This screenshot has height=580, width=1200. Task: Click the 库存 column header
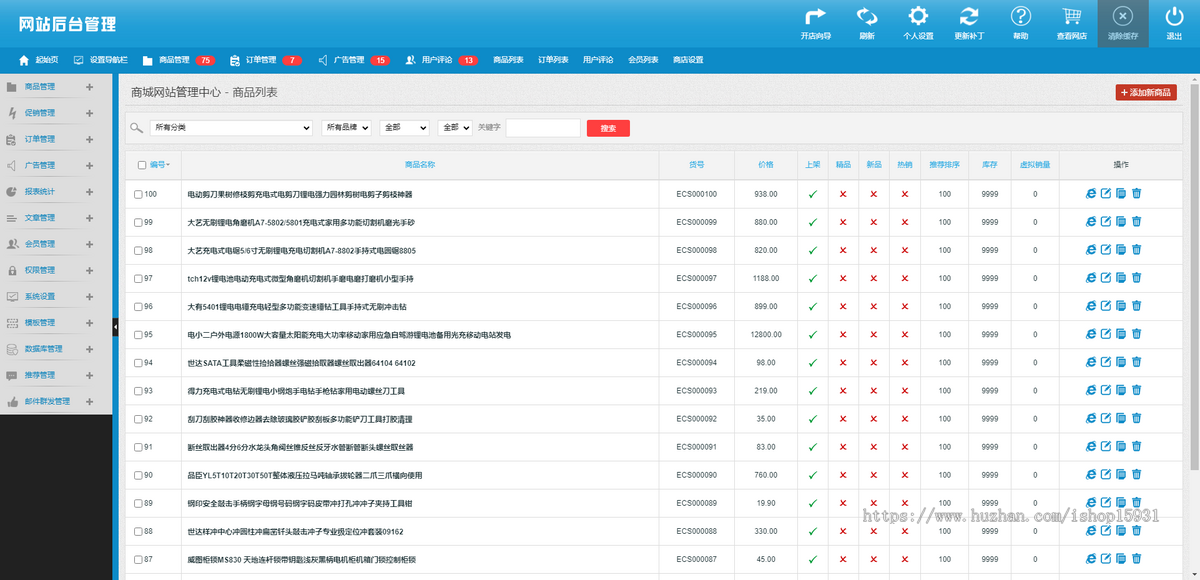tap(990, 164)
